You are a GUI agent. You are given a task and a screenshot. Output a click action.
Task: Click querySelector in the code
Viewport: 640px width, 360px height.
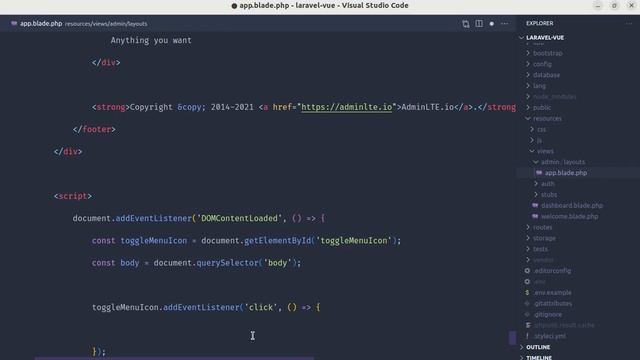[227, 263]
